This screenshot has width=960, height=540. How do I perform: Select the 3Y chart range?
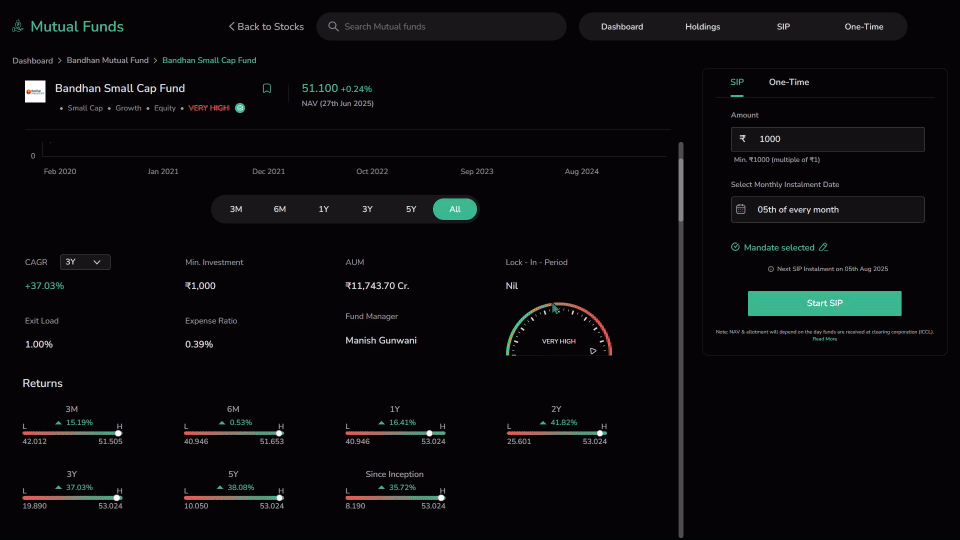tap(367, 209)
